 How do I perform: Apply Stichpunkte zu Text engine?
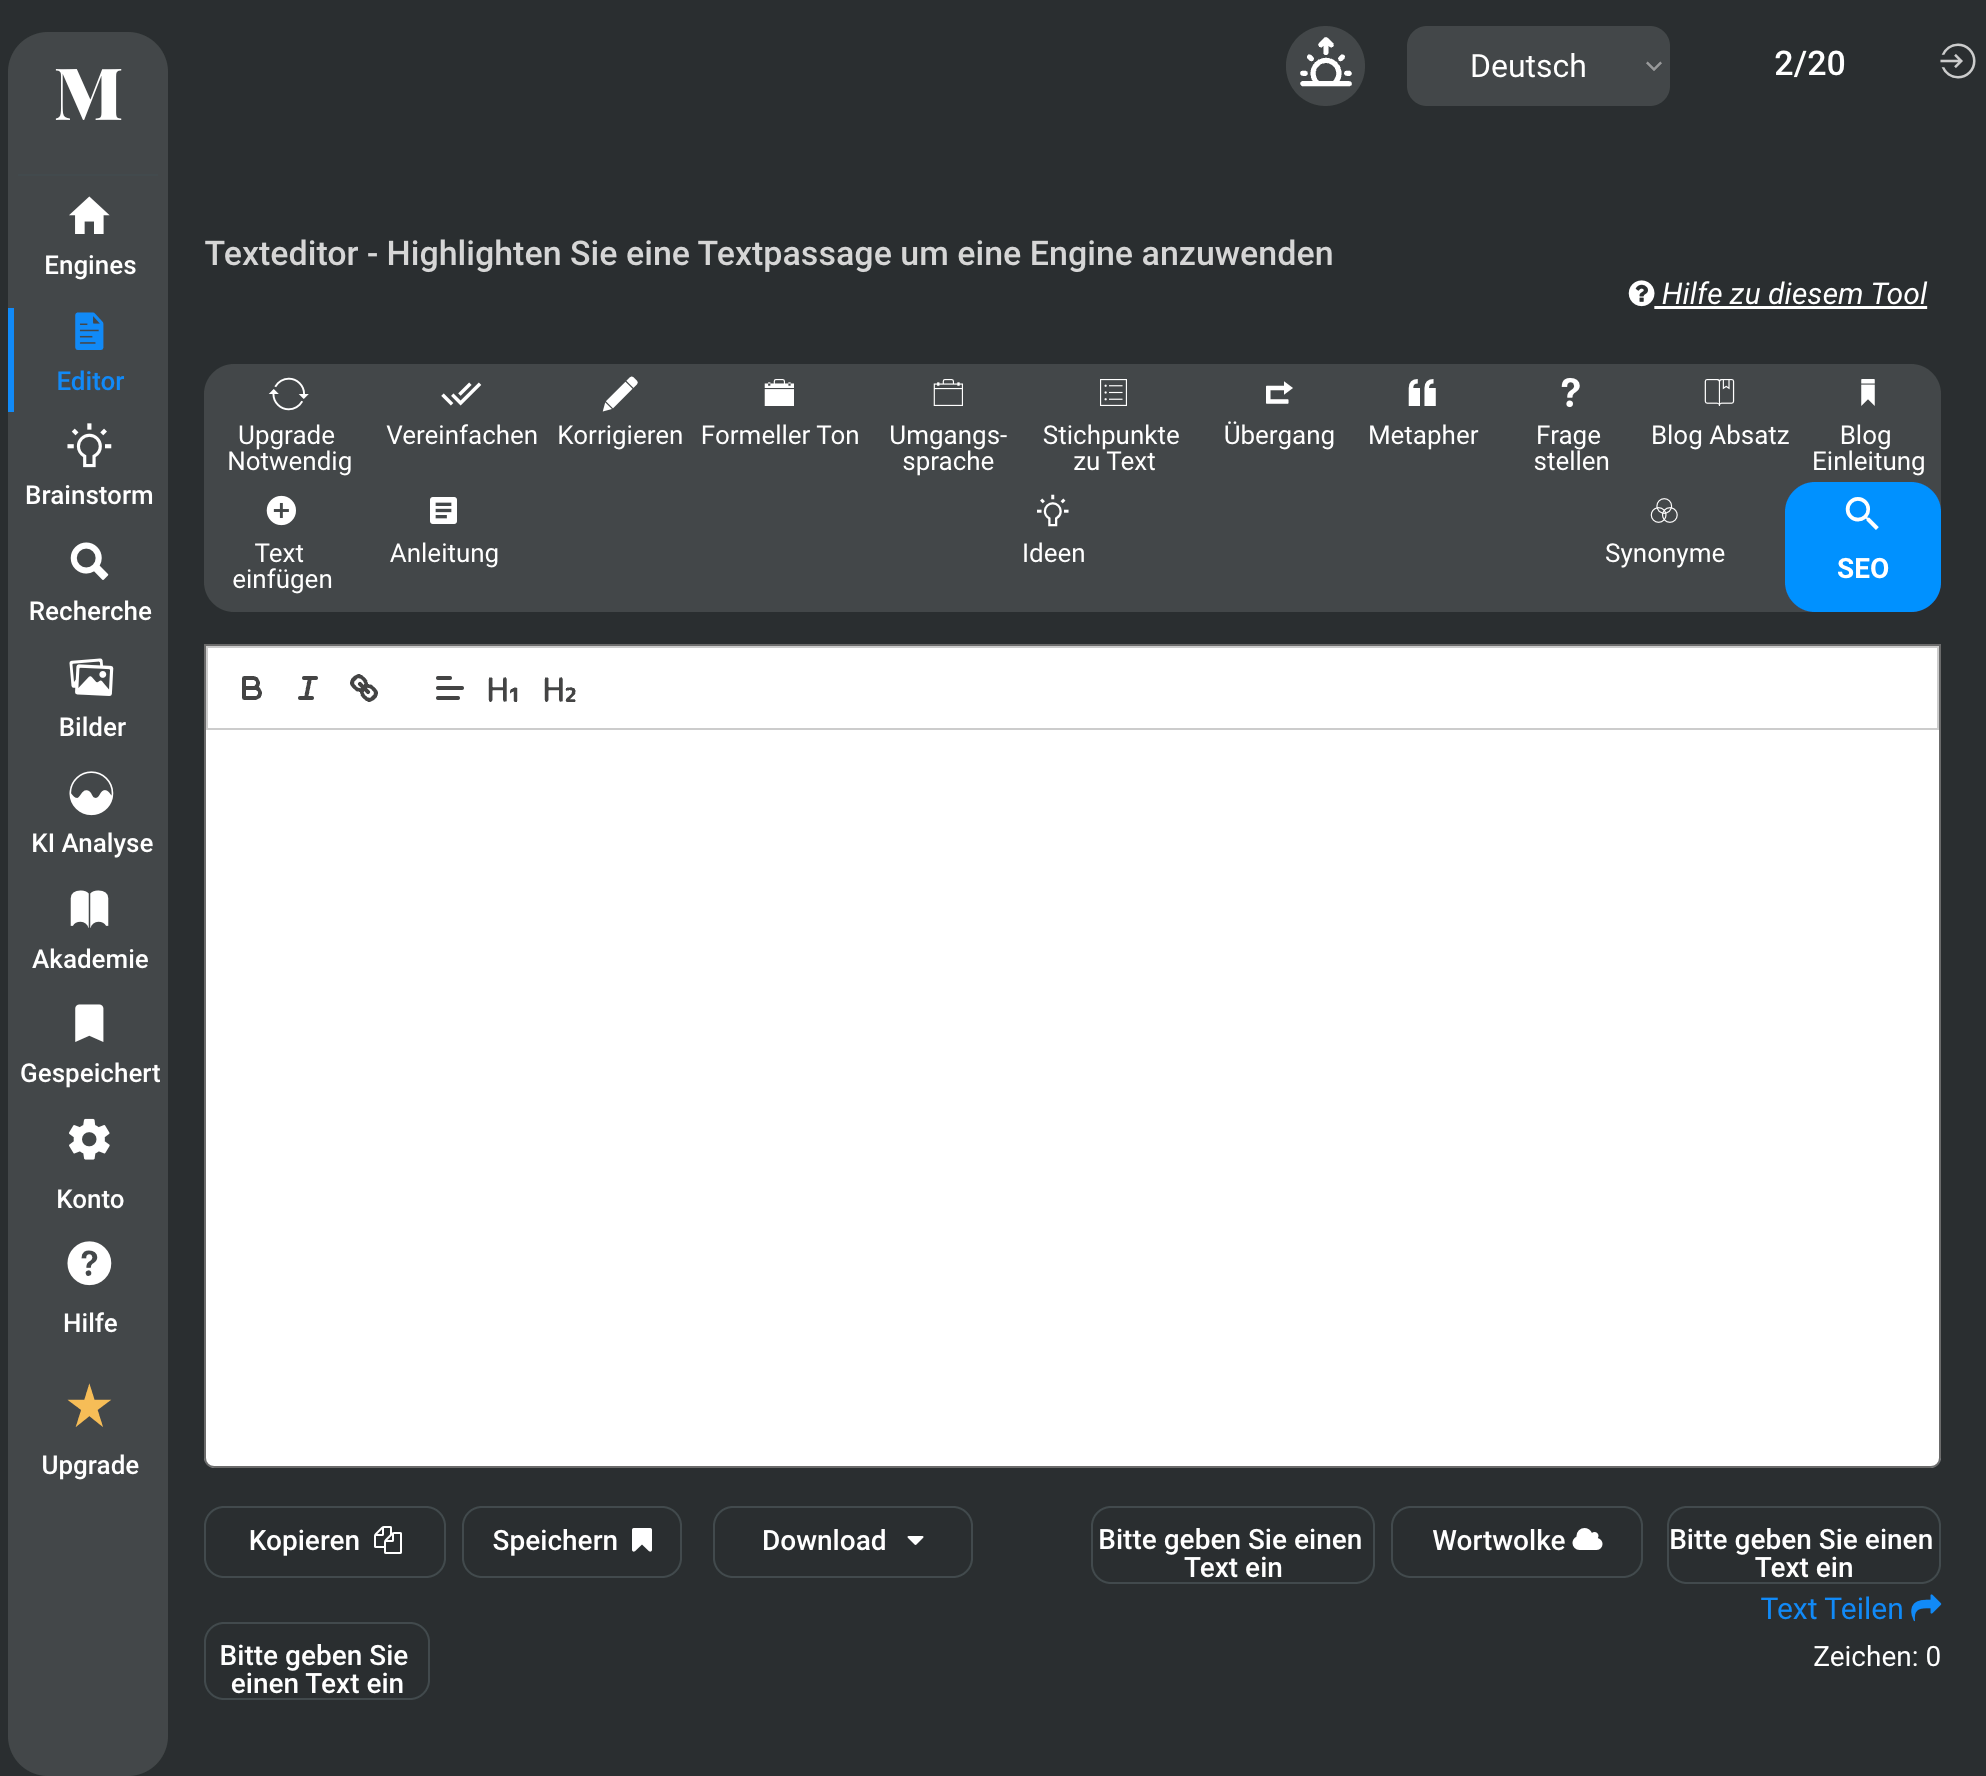point(1112,424)
